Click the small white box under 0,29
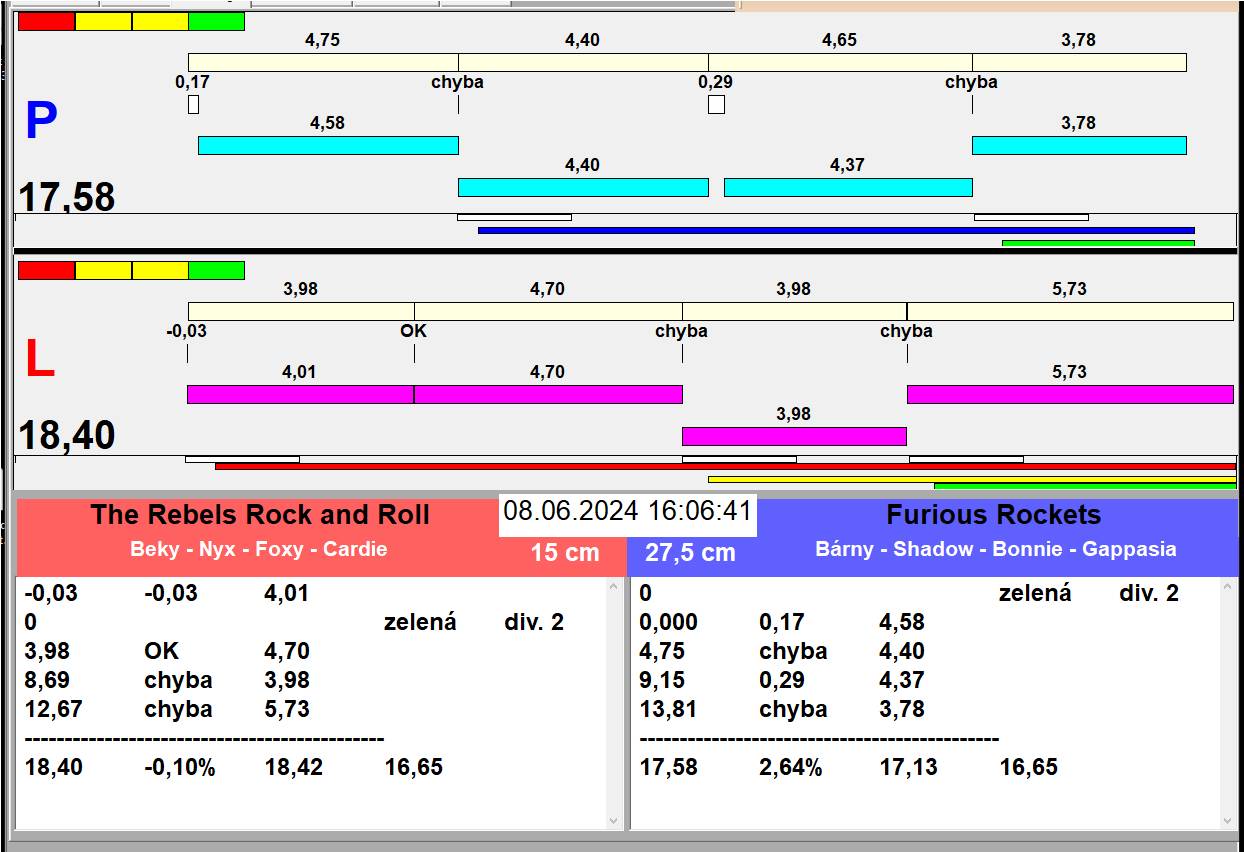Viewport: 1244px width, 852px height. pos(716,104)
